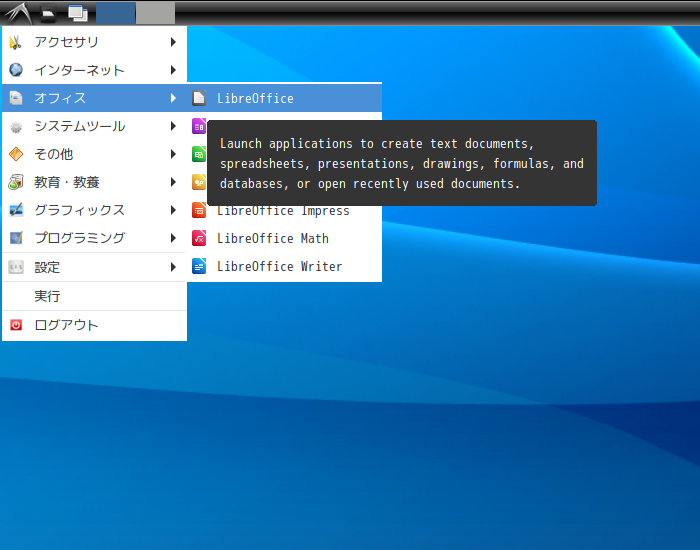Expand the アクセサリ submenu arrow

point(173,42)
